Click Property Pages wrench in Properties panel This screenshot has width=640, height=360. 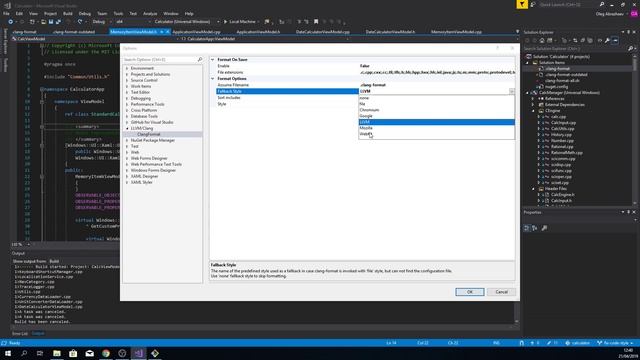544,228
